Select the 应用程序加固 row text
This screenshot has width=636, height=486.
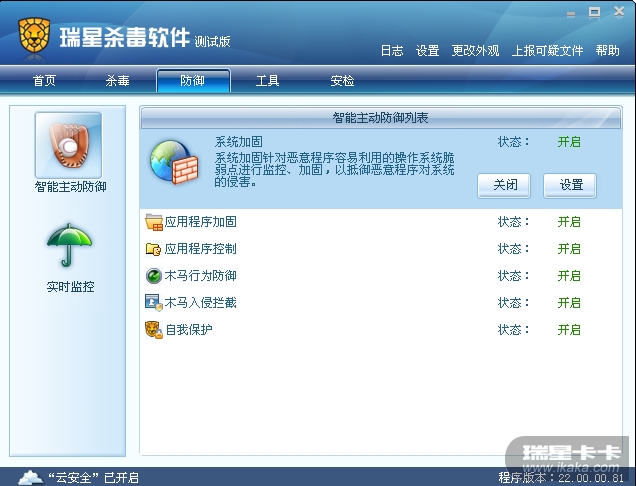click(x=200, y=222)
